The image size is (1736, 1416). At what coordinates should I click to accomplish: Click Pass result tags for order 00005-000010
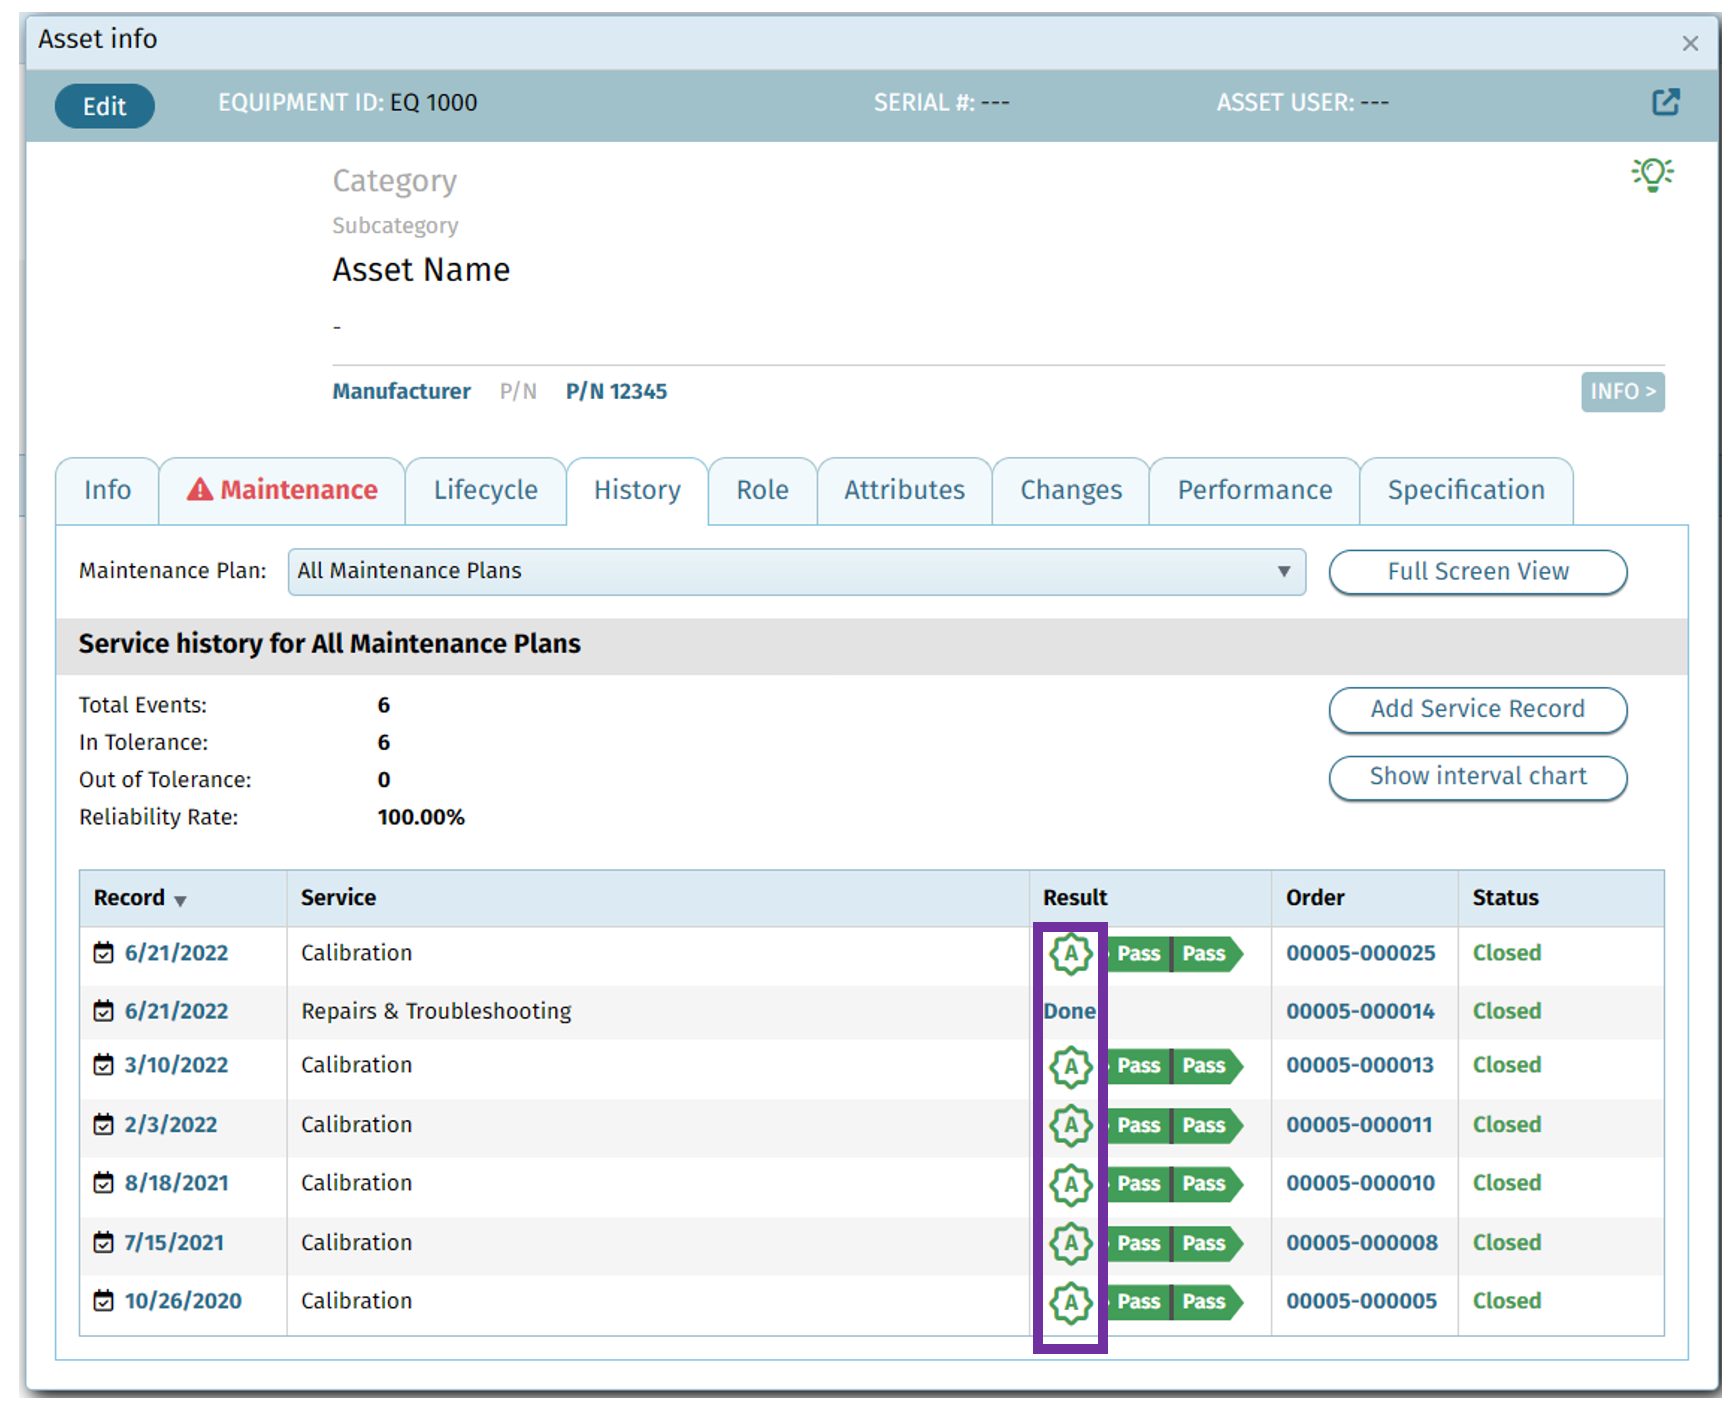[x=1175, y=1184]
